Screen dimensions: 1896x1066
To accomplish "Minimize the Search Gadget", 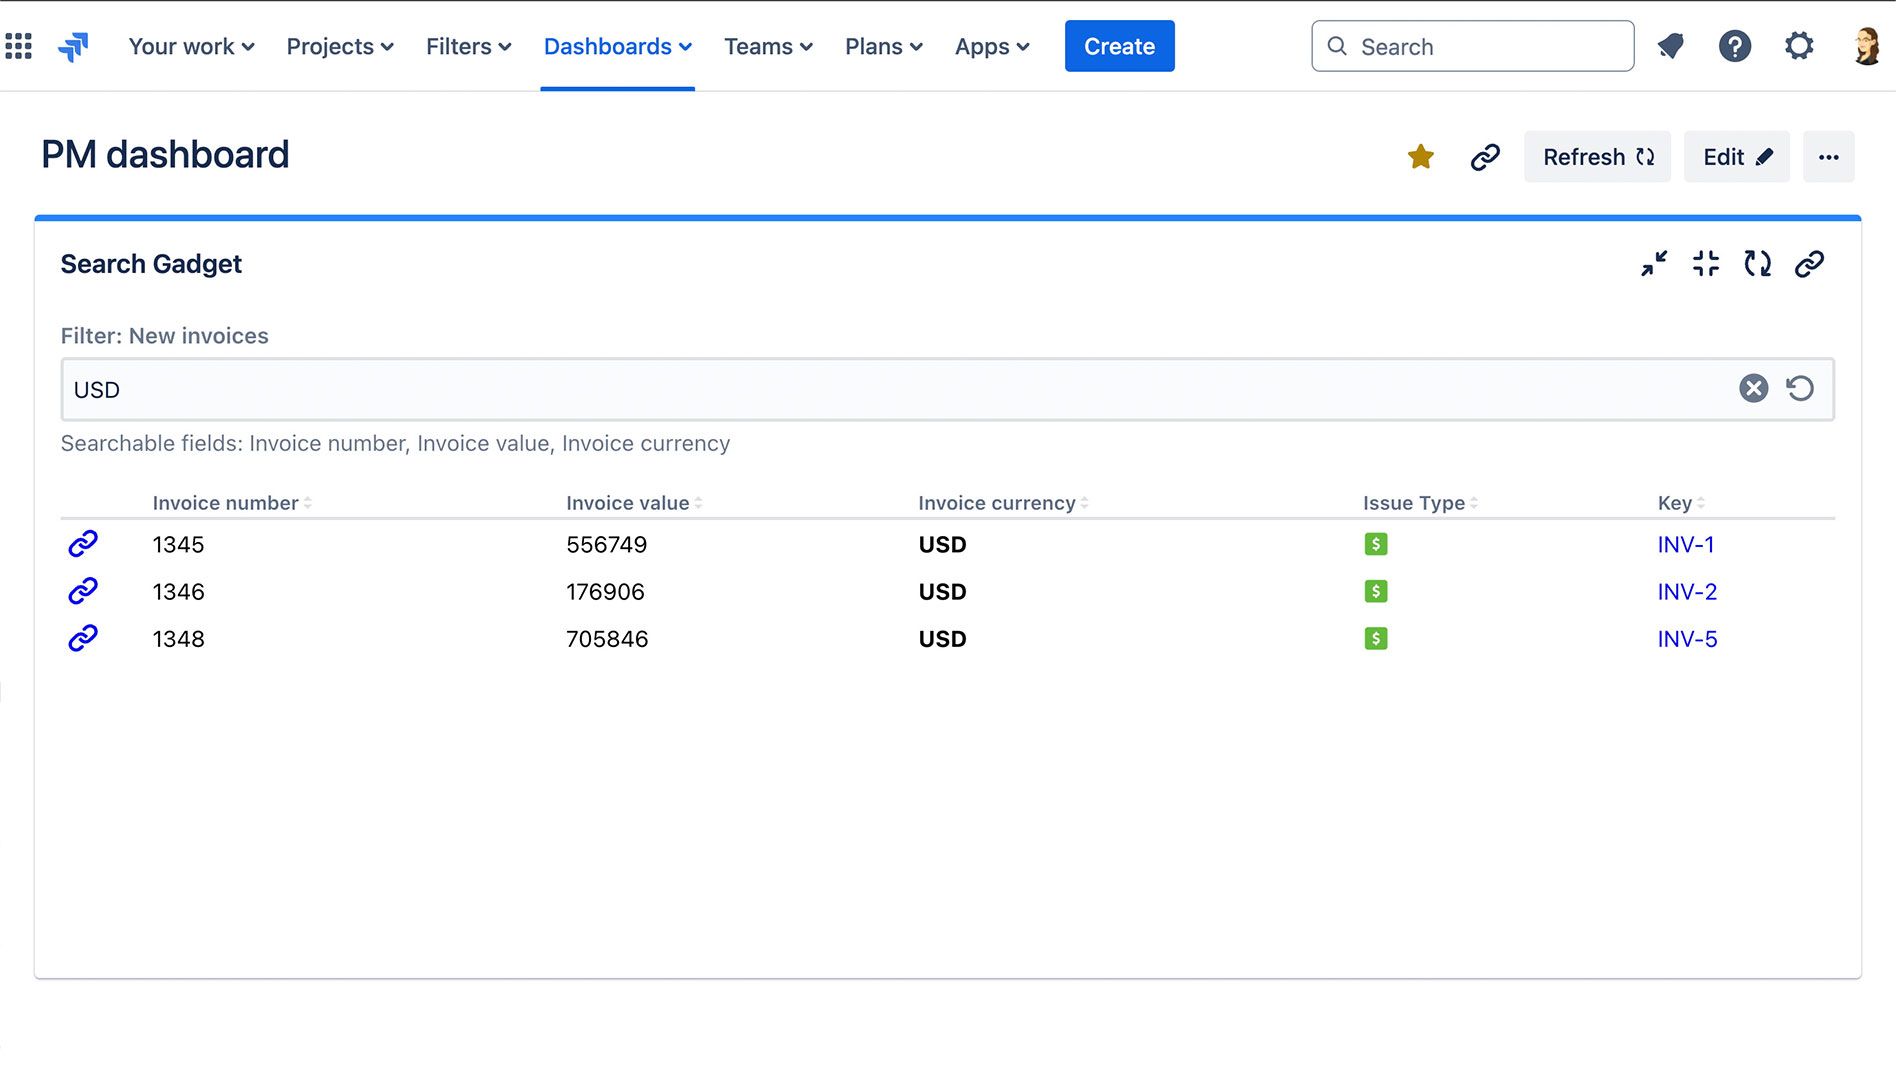I will [1654, 264].
